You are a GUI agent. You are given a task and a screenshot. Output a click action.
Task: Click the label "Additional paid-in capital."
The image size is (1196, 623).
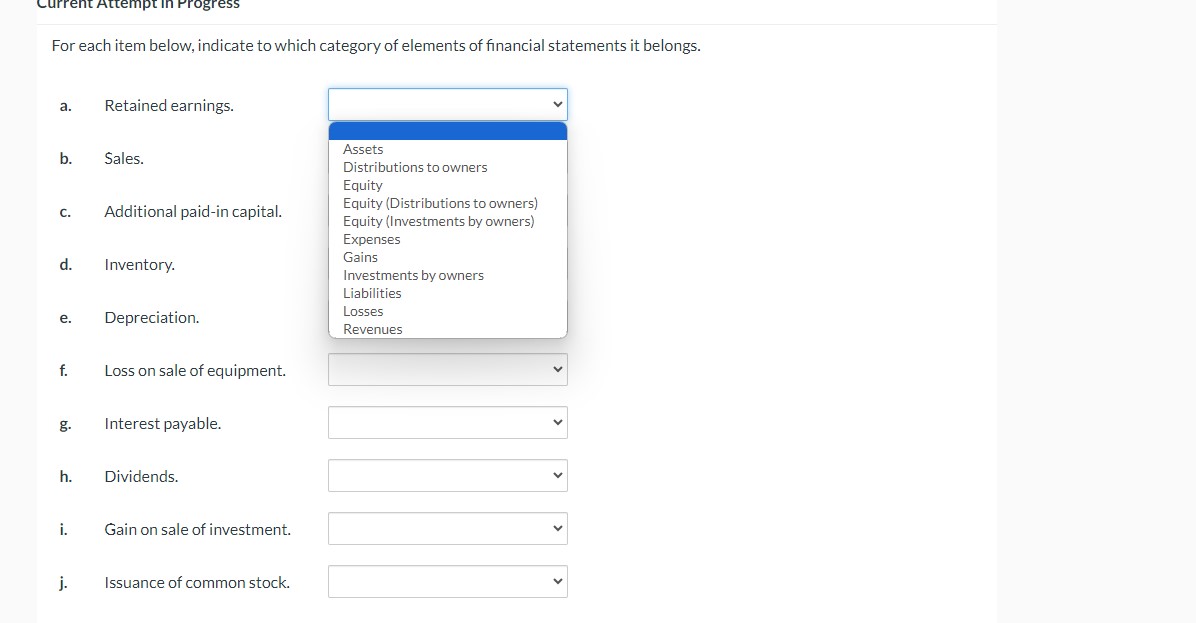(x=192, y=211)
